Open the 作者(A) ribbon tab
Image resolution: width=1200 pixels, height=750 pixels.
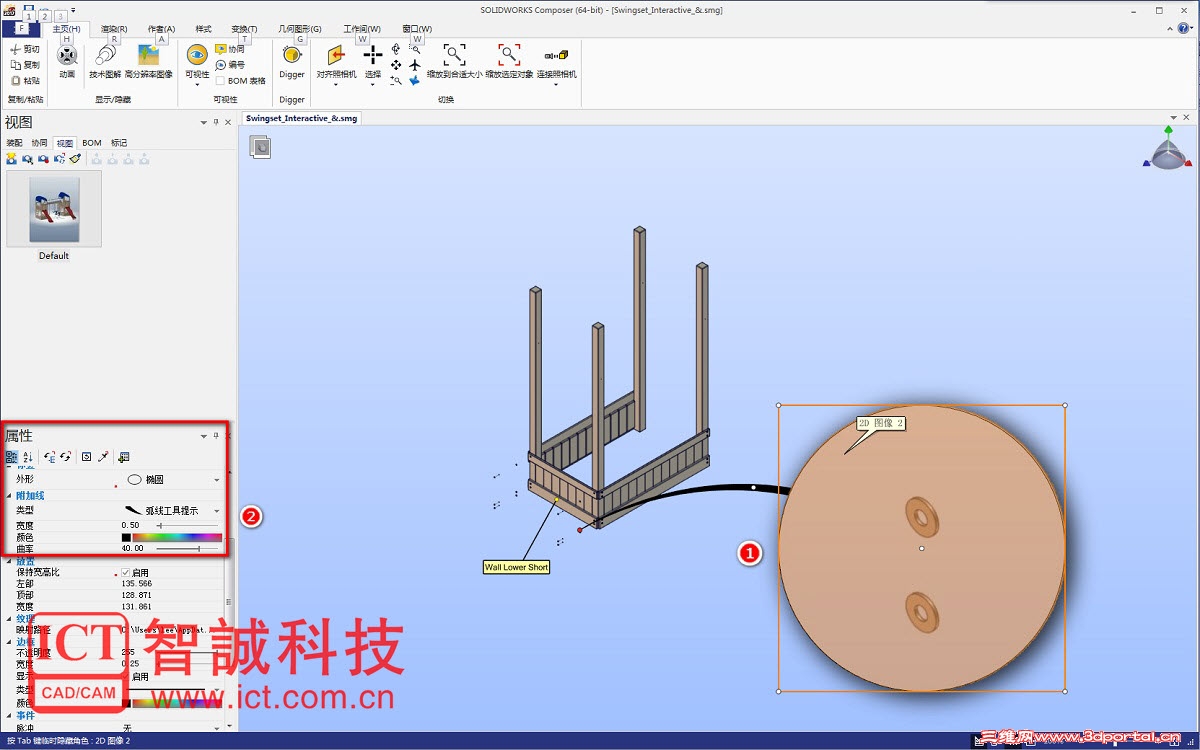(161, 29)
